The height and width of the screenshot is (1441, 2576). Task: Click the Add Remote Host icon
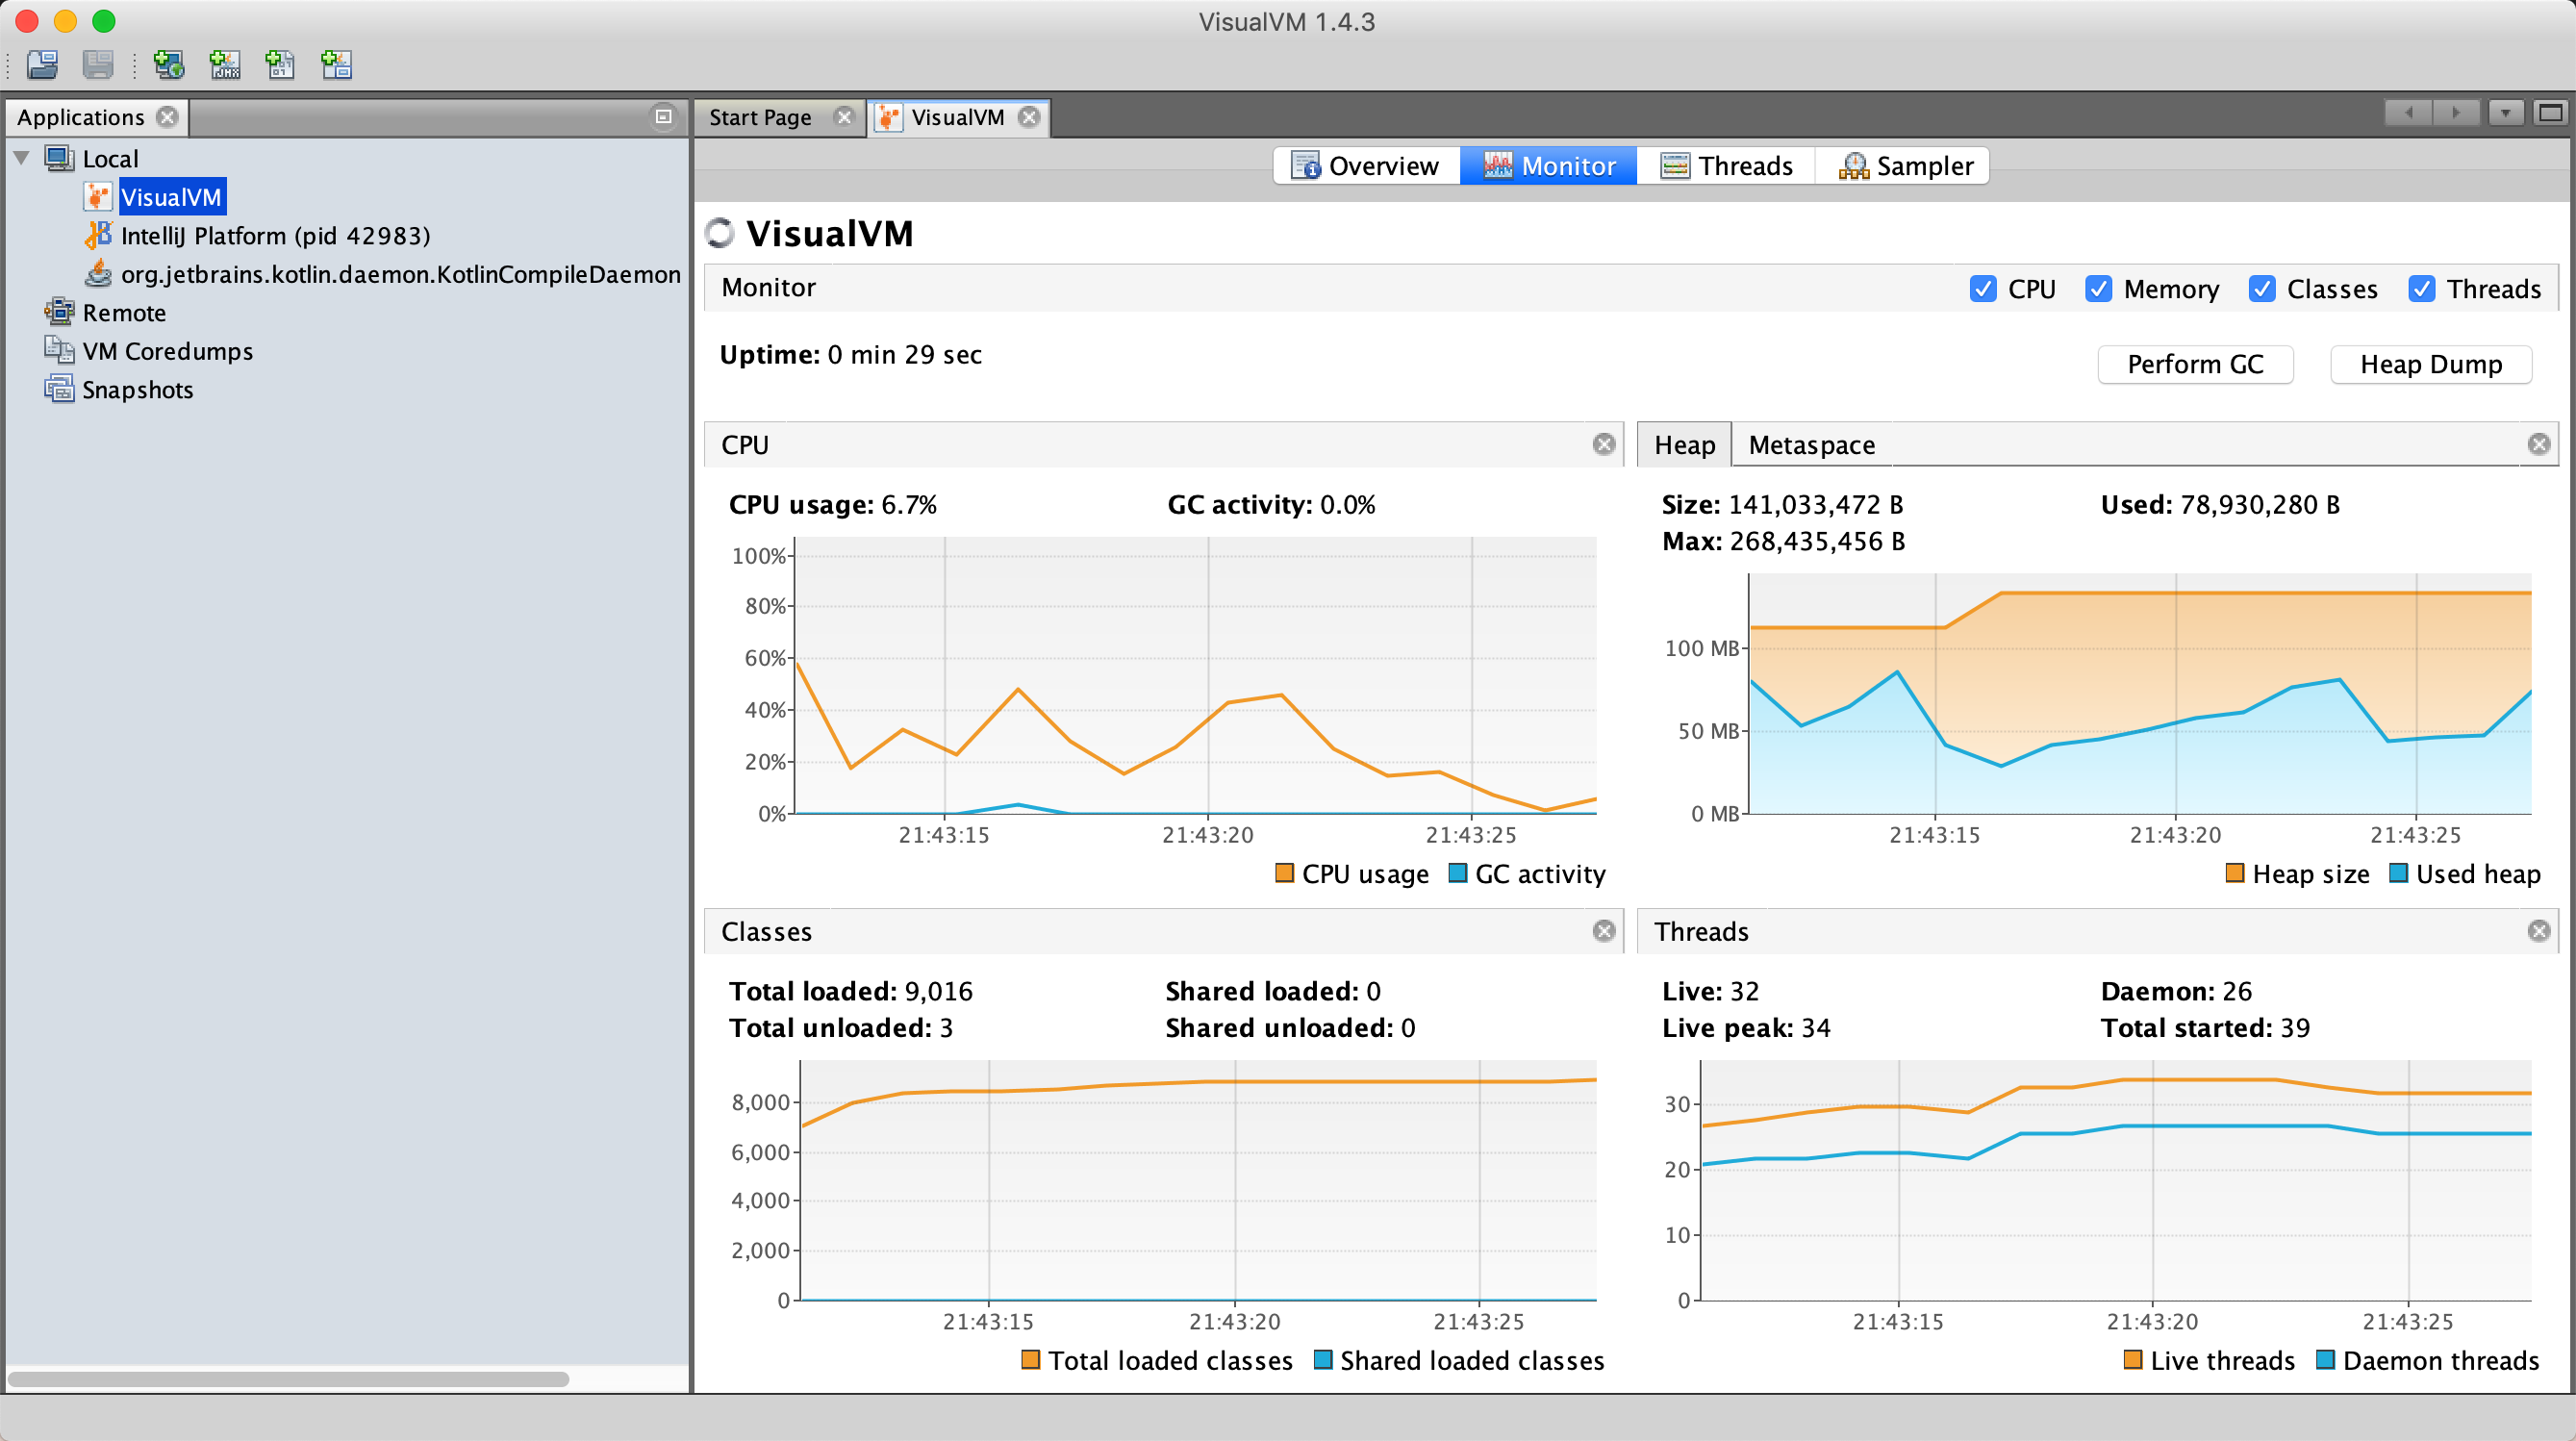click(168, 65)
